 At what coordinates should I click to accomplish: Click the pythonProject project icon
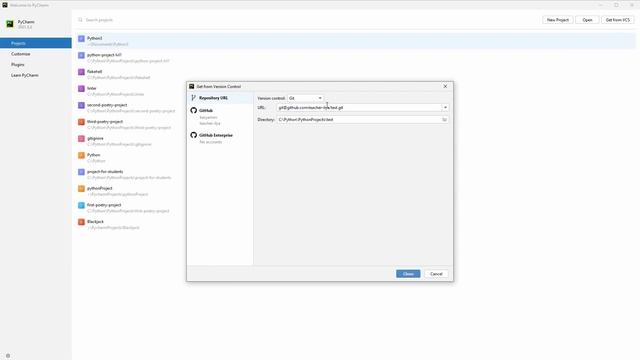click(x=81, y=189)
